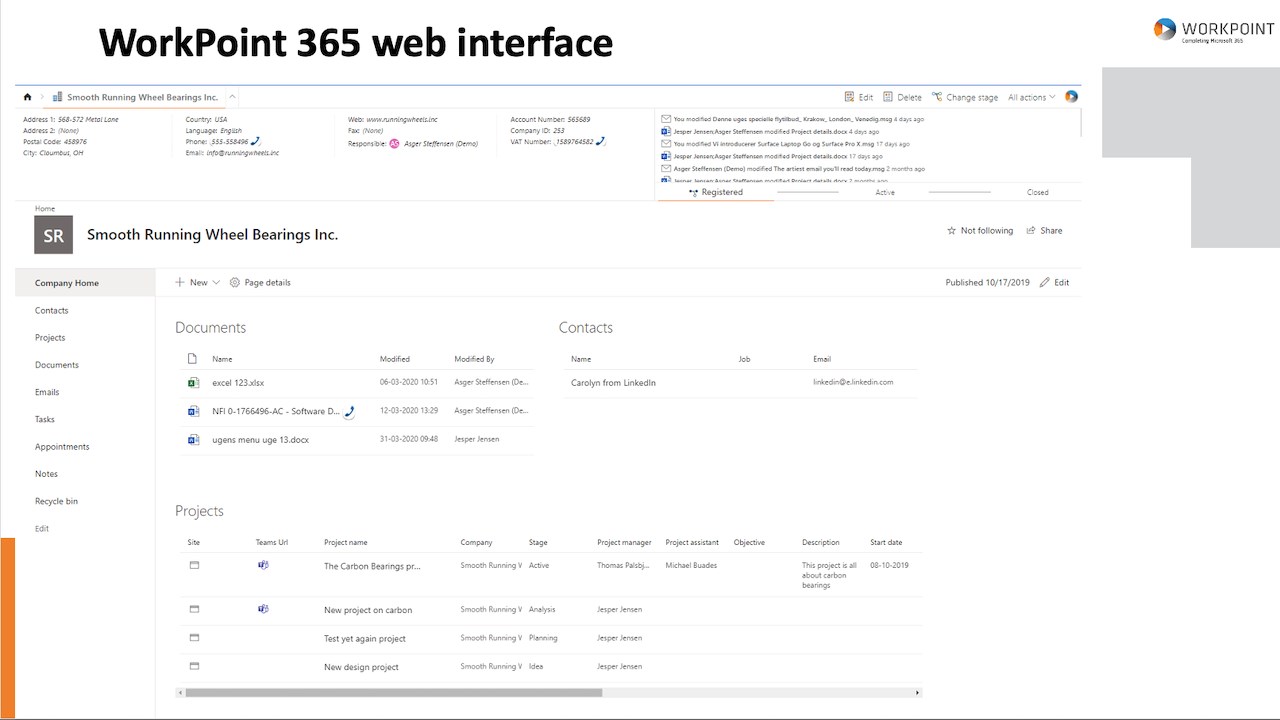Open Page details gear icon
This screenshot has width=1280, height=720.
click(235, 283)
